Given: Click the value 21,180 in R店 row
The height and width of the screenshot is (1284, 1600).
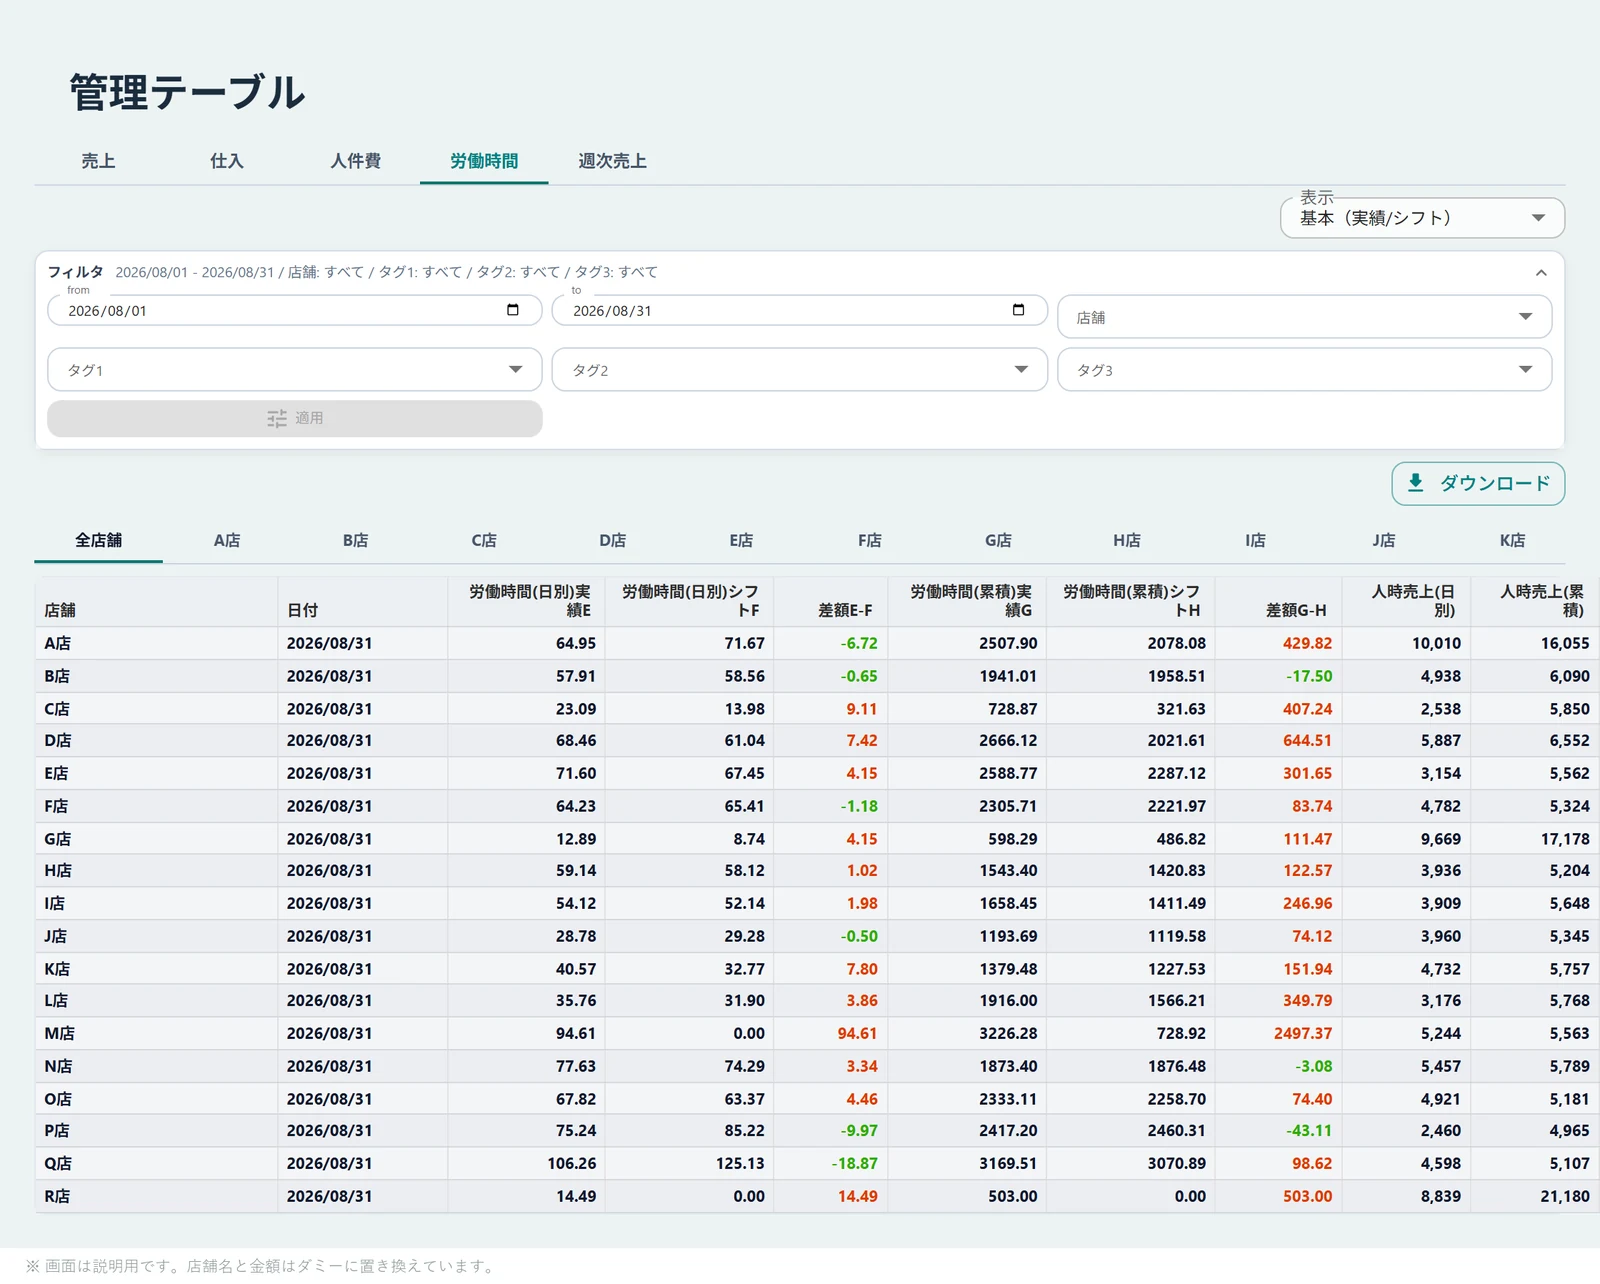Looking at the screenshot, I should pyautogui.click(x=1565, y=1196).
